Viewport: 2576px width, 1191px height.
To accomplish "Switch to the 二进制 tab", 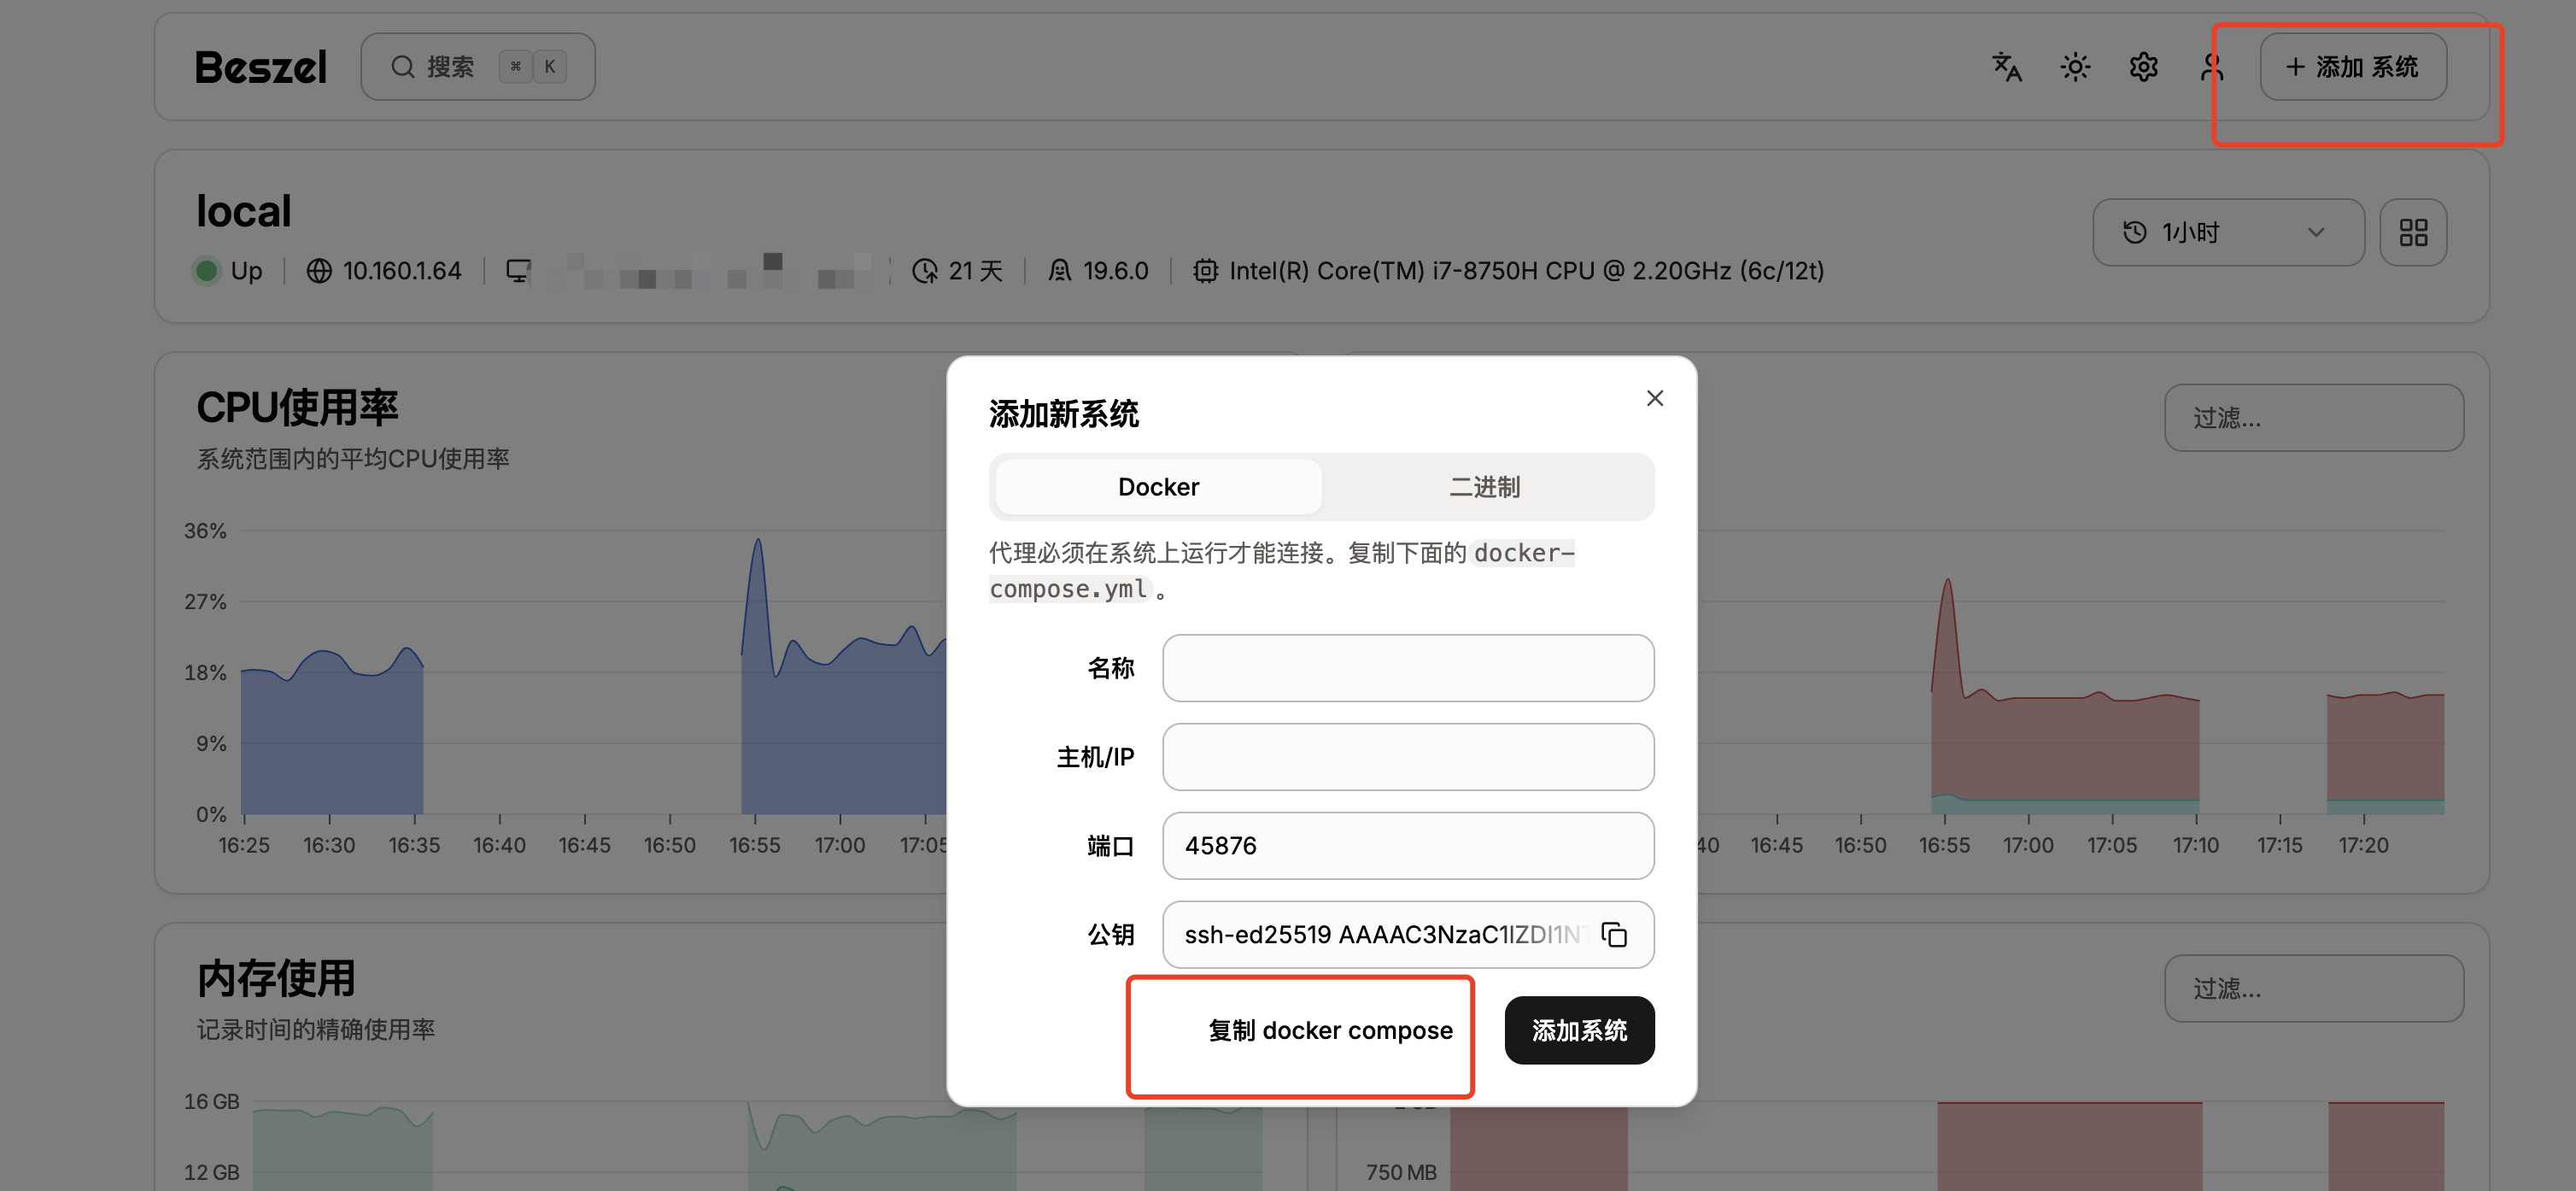I will (1483, 487).
